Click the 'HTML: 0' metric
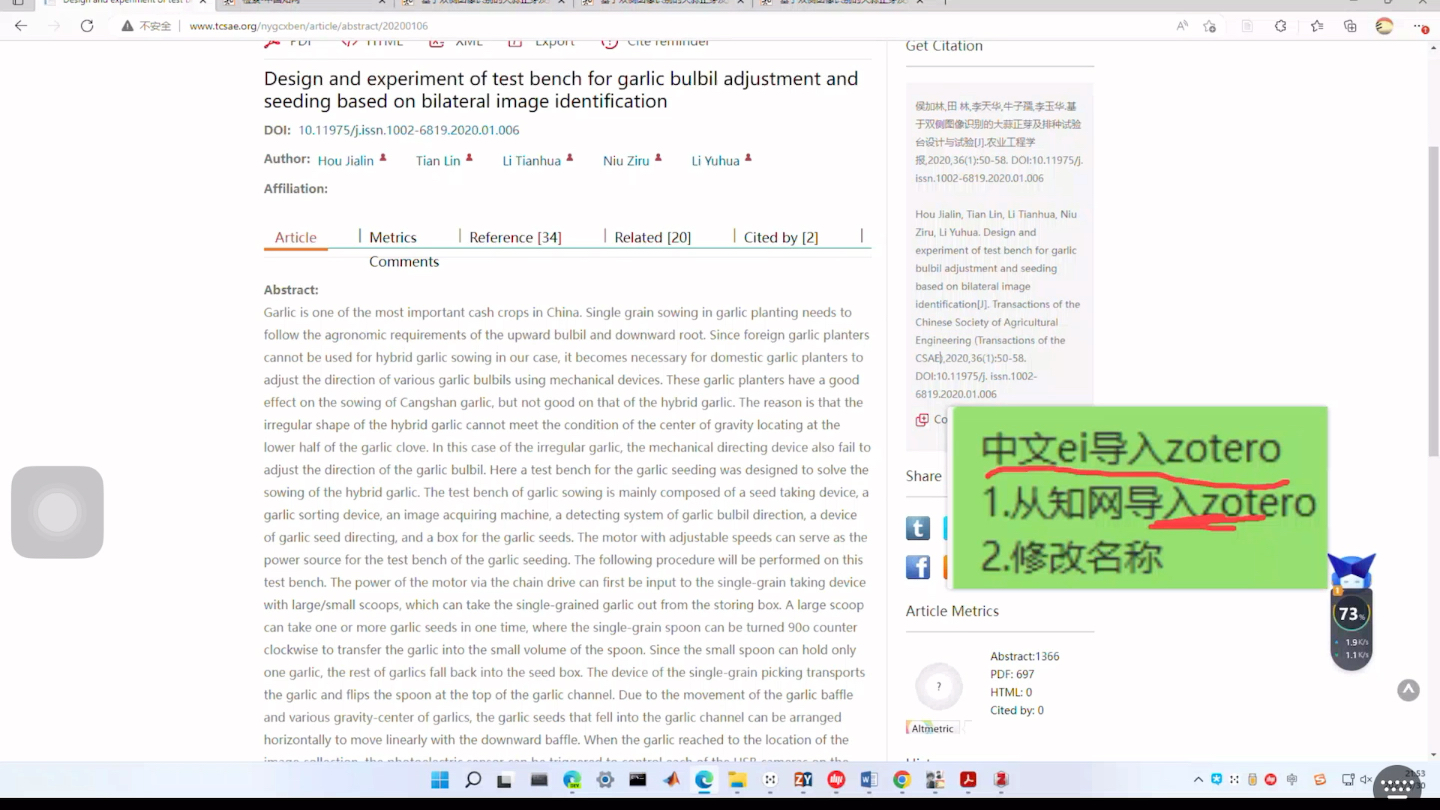 click(1011, 692)
